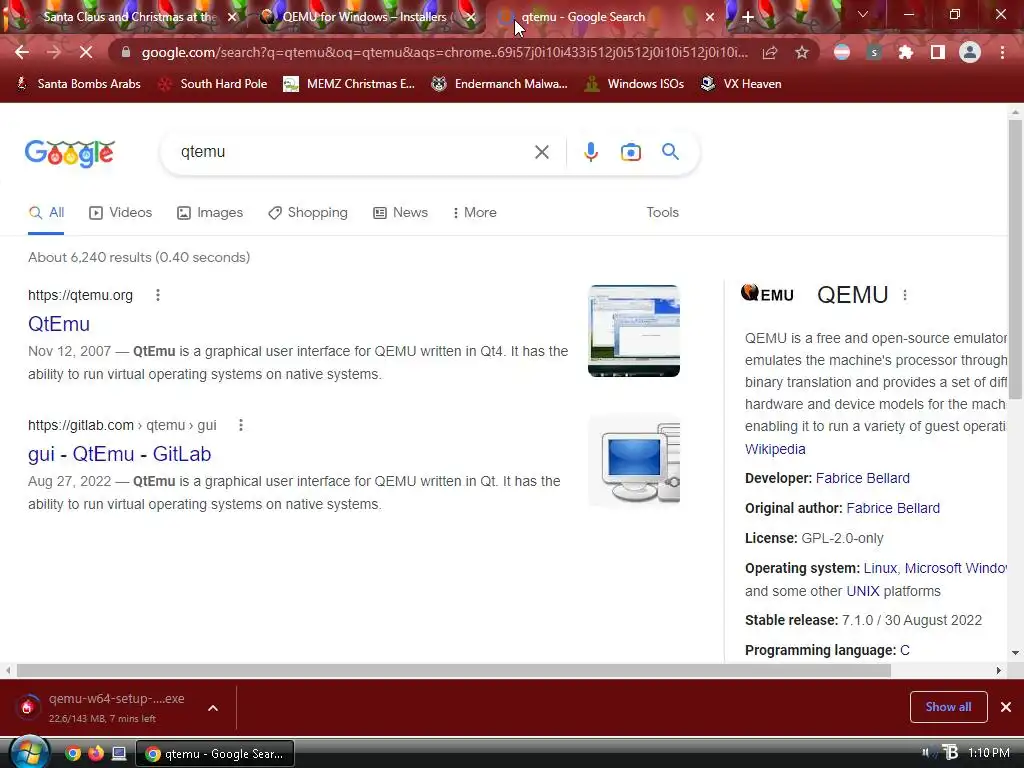Click the vertical page scrollbar thumb
Screen dimensions: 1024x768
(x=1015, y=259)
